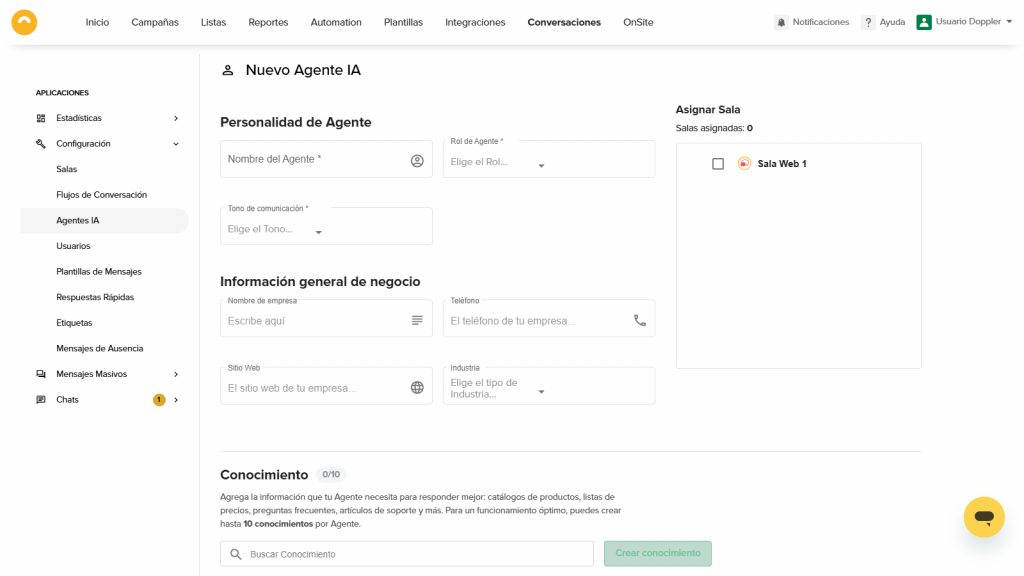
Task: Open the Industria dropdown
Action: pyautogui.click(x=549, y=386)
